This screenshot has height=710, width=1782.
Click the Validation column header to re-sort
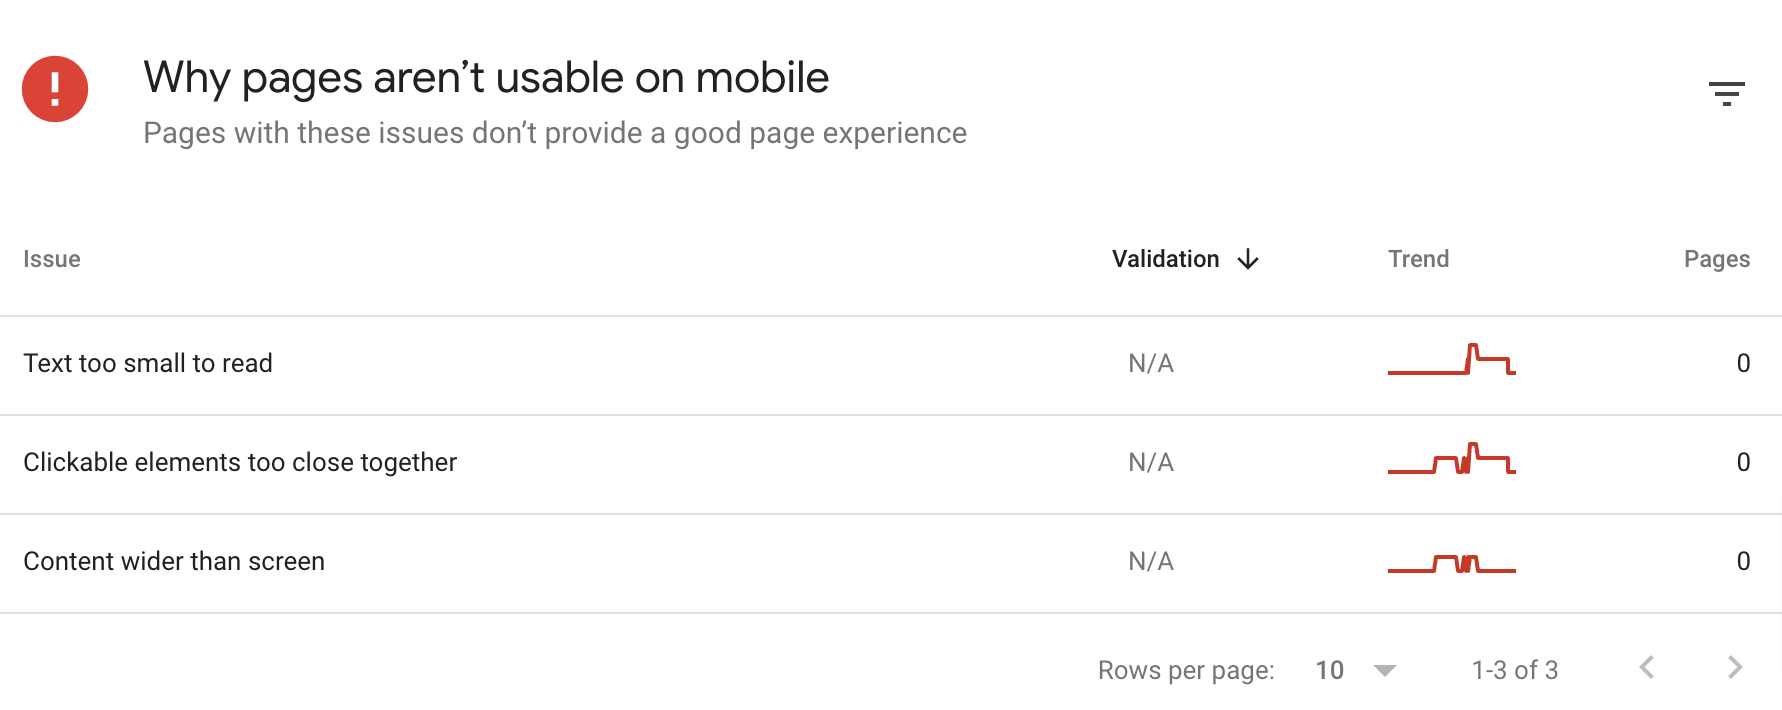1165,259
